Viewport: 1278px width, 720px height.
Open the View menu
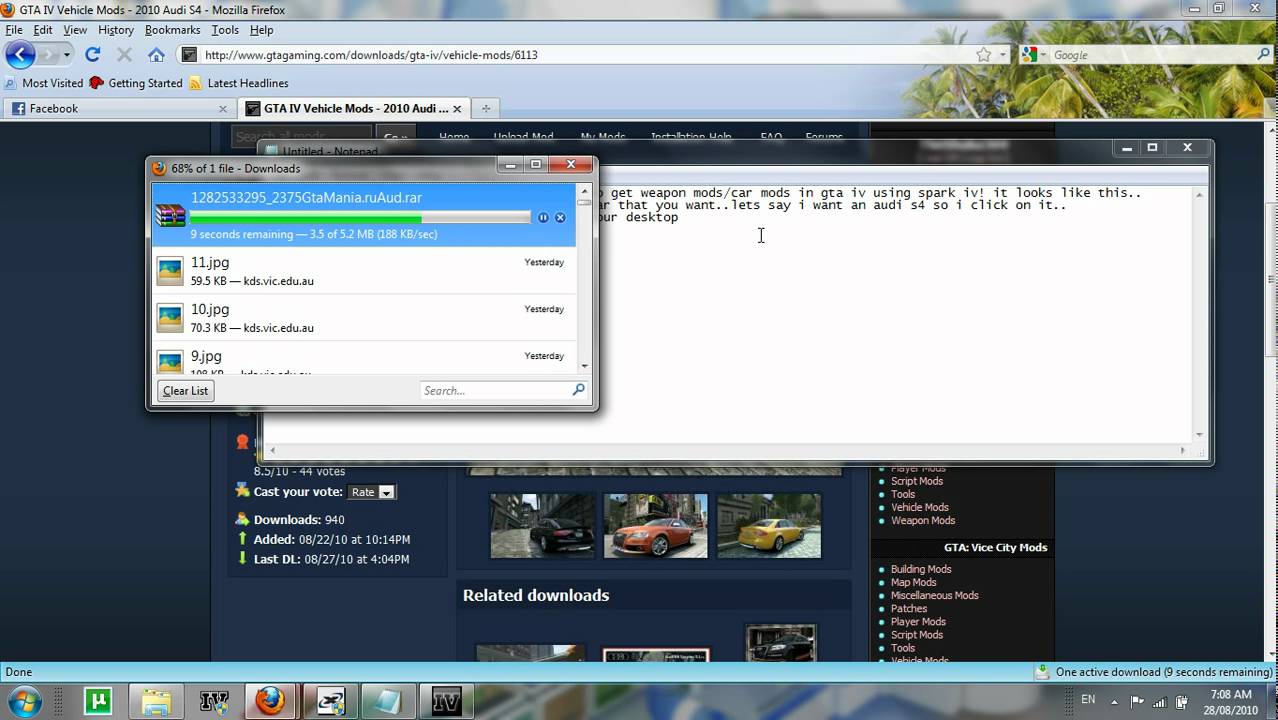pos(75,30)
